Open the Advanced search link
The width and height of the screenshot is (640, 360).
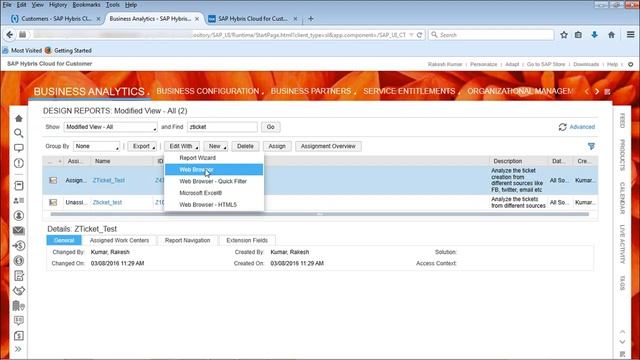(x=582, y=127)
